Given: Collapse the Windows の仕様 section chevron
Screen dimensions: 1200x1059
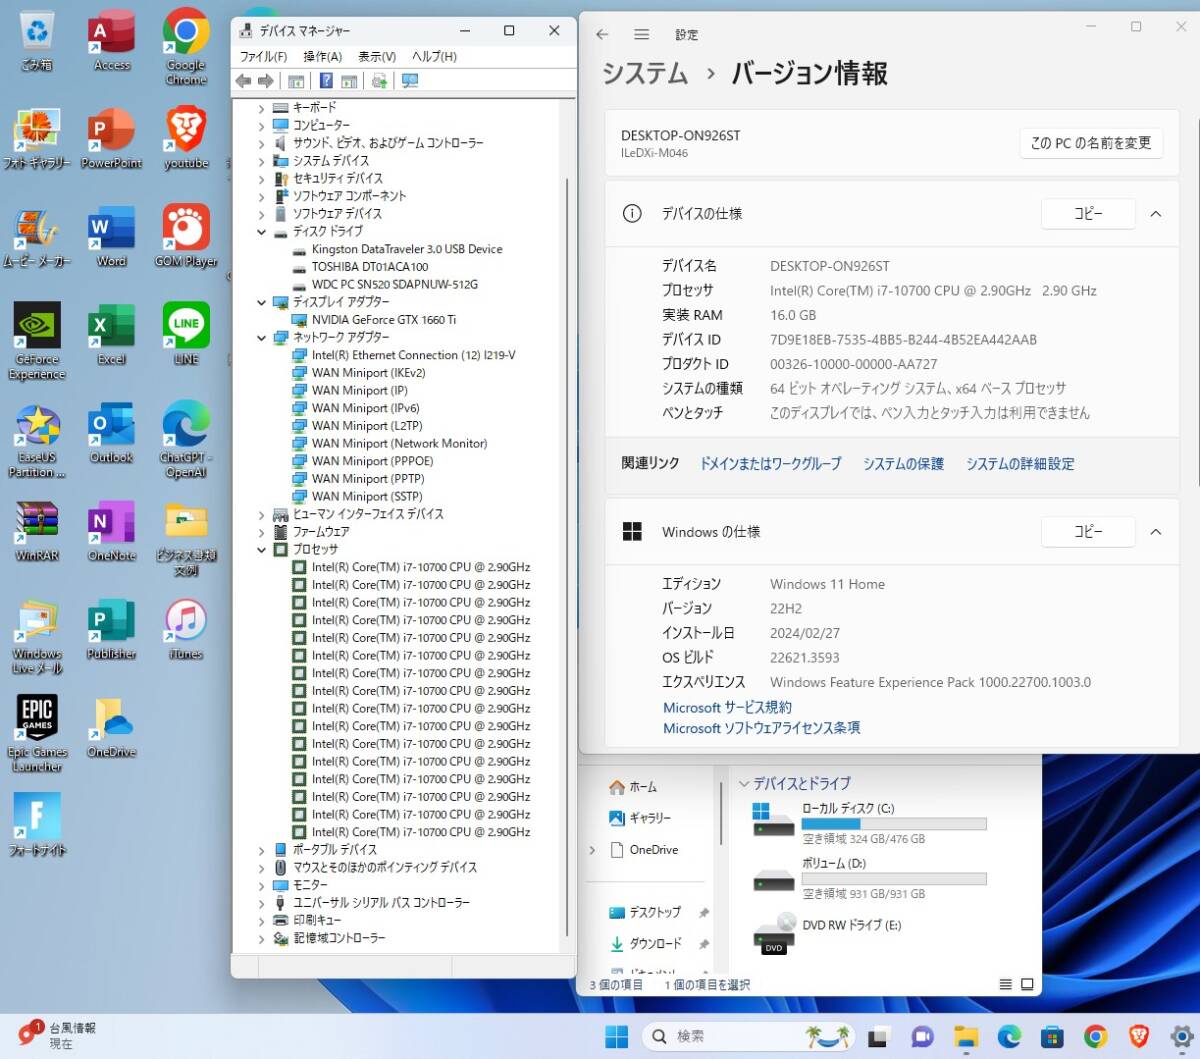Looking at the screenshot, I should coord(1156,532).
